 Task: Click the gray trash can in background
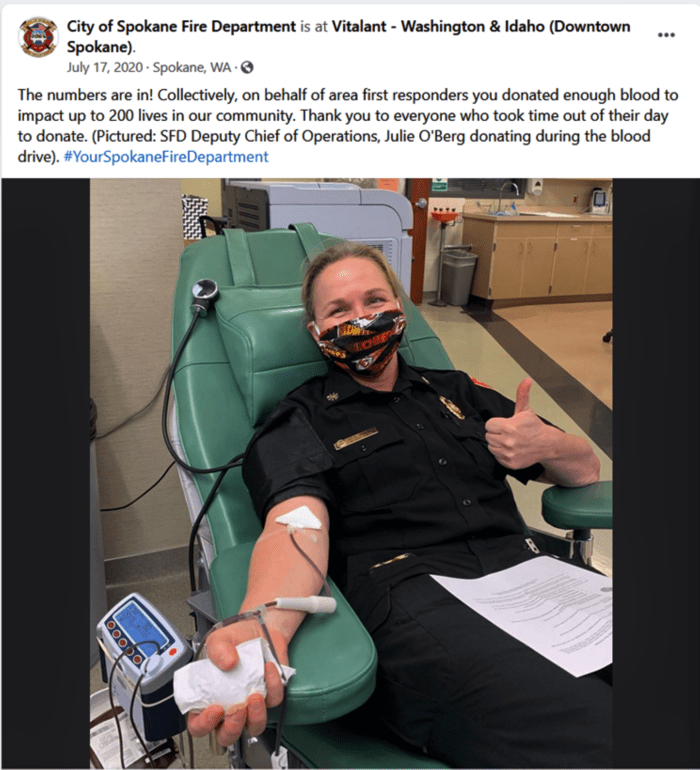tap(459, 277)
